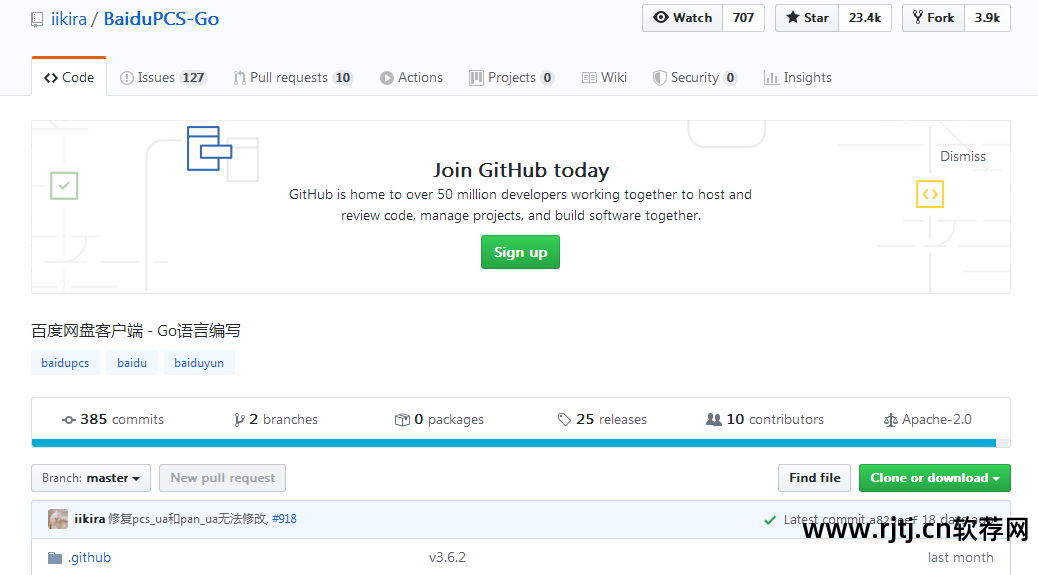Open the BaiduPCS-Go repository link
The width and height of the screenshot is (1038, 575).
[x=161, y=19]
